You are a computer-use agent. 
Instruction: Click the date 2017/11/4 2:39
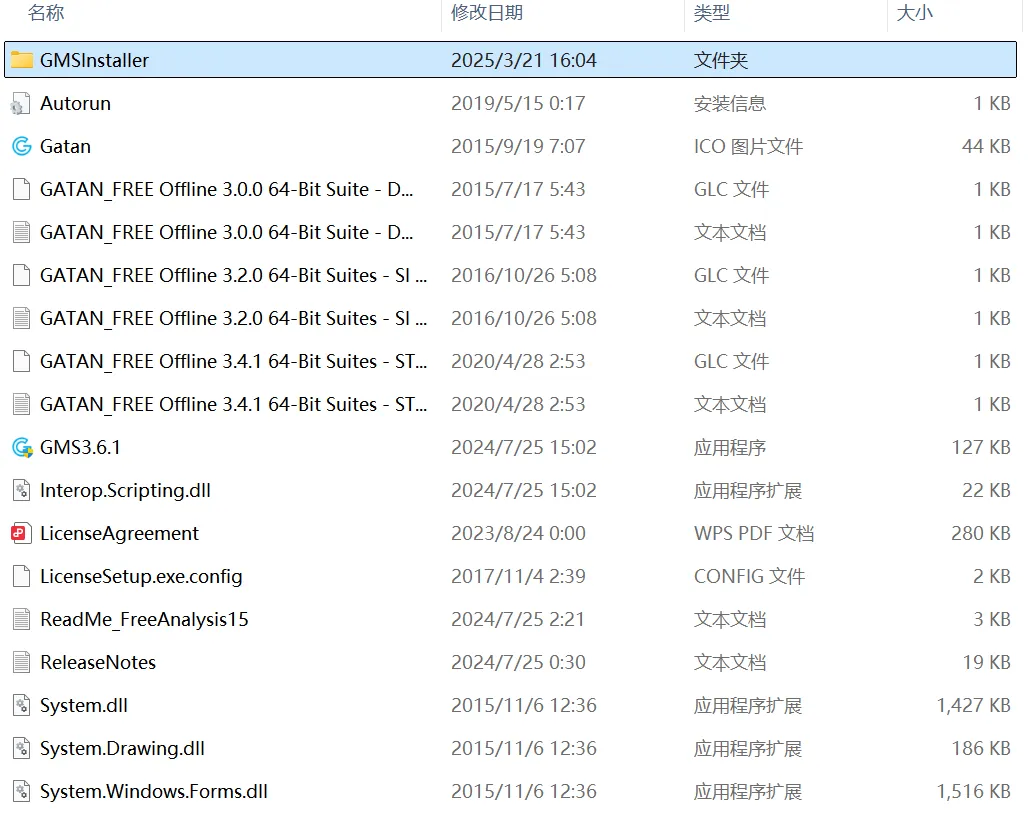point(518,576)
